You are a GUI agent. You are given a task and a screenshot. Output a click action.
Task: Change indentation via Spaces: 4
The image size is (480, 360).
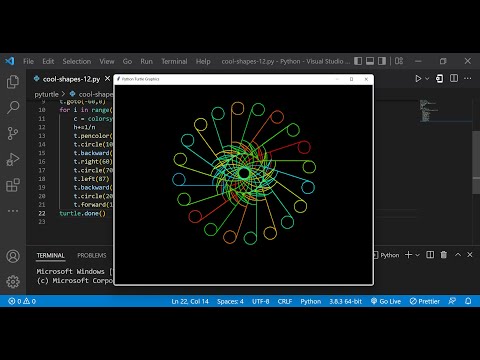230,301
